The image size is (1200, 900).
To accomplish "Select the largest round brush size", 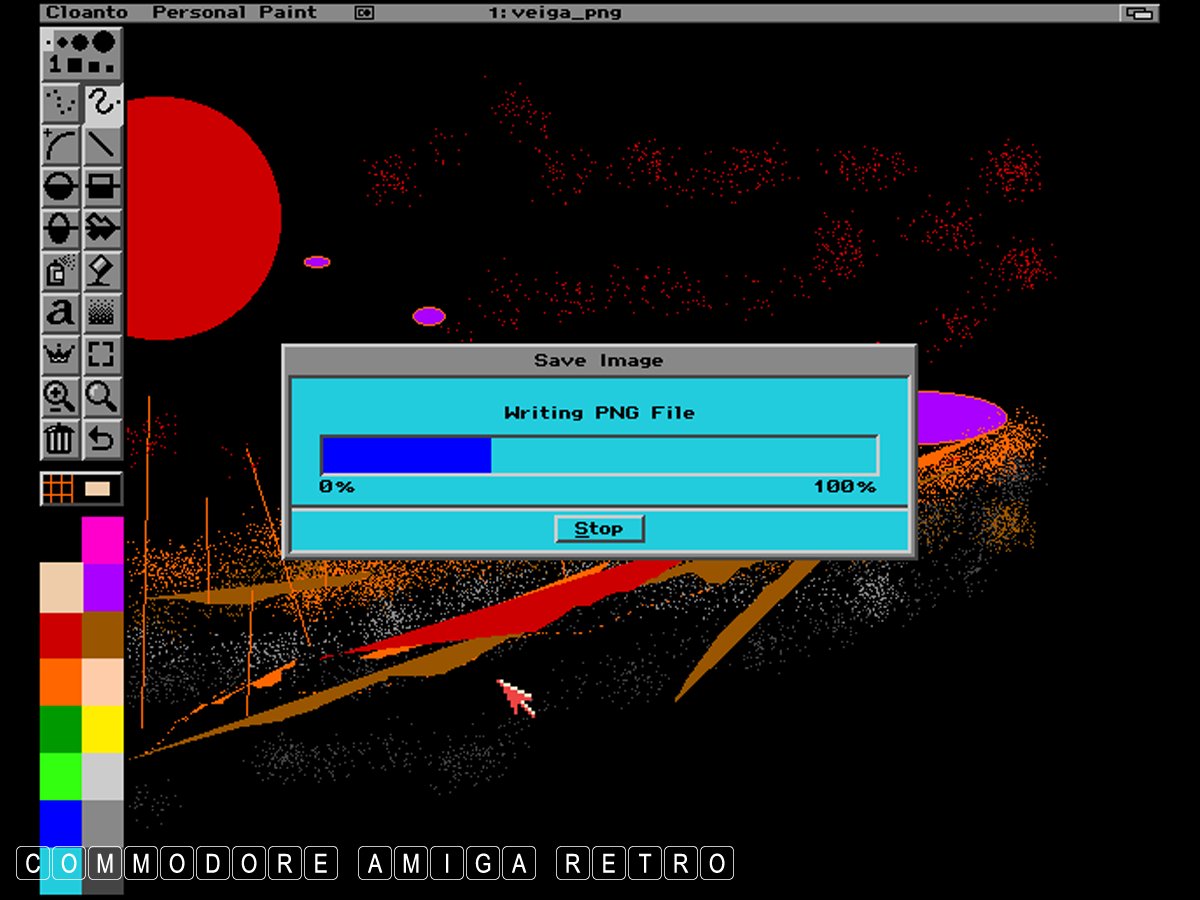I will pos(104,43).
